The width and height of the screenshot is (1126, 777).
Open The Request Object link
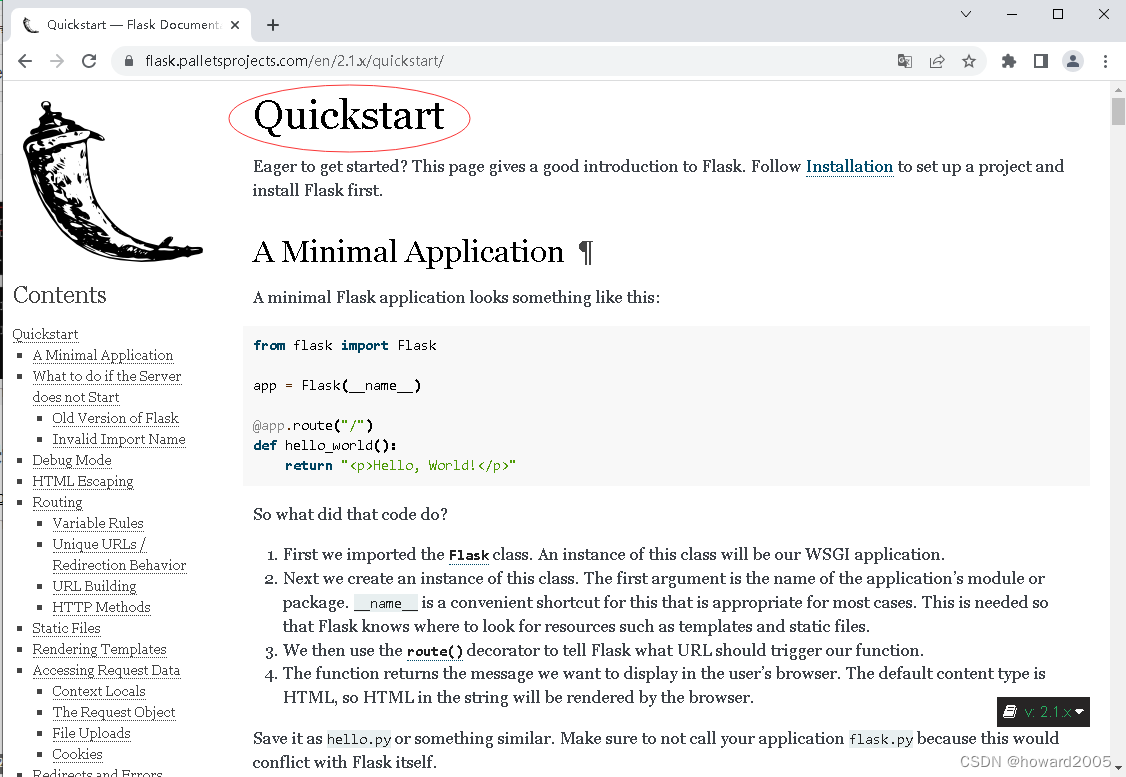(x=114, y=712)
